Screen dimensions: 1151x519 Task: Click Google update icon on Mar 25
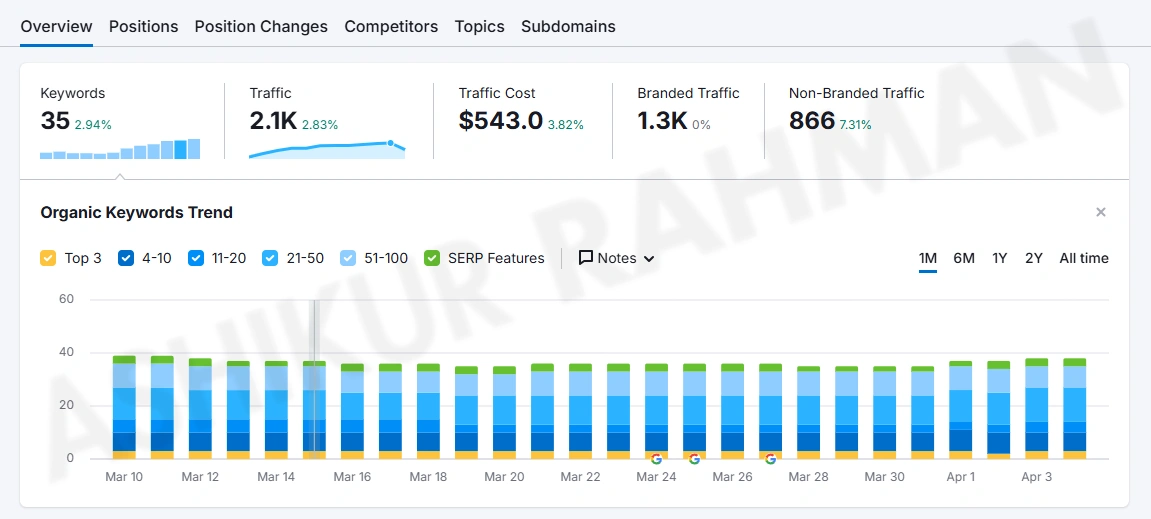point(694,459)
